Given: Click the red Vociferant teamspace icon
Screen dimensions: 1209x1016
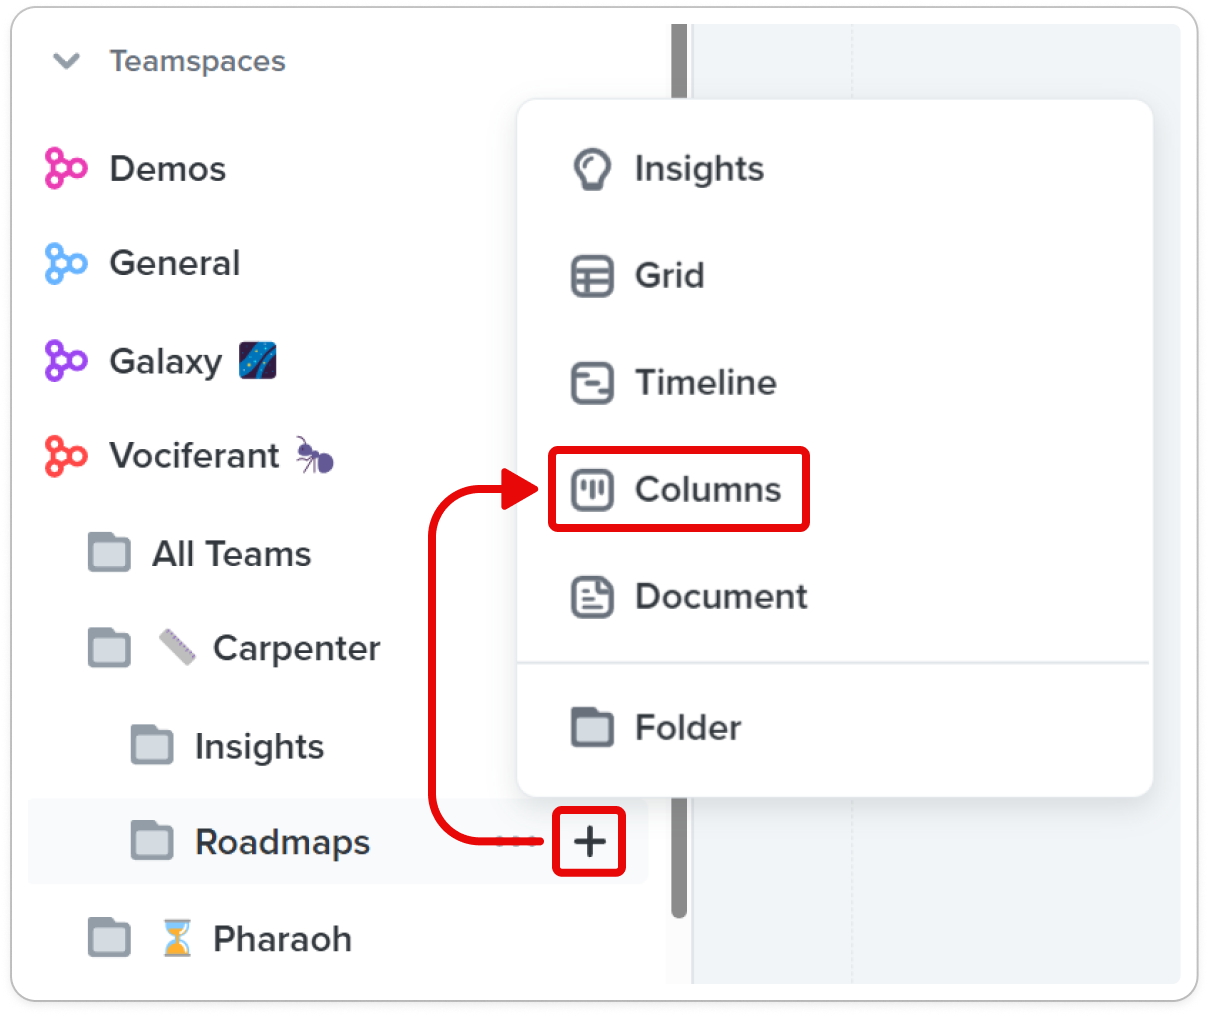Looking at the screenshot, I should pos(66,456).
